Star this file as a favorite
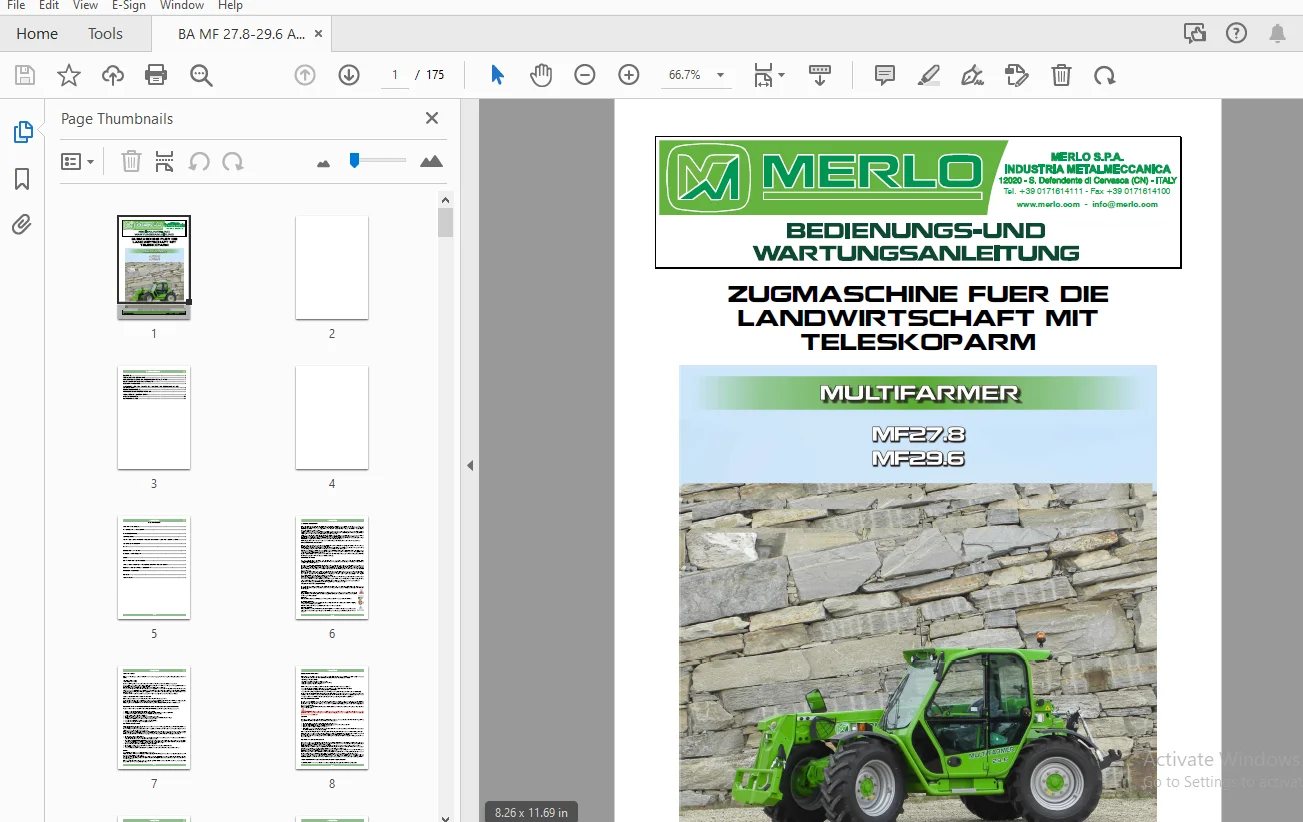1303x822 pixels. point(69,75)
